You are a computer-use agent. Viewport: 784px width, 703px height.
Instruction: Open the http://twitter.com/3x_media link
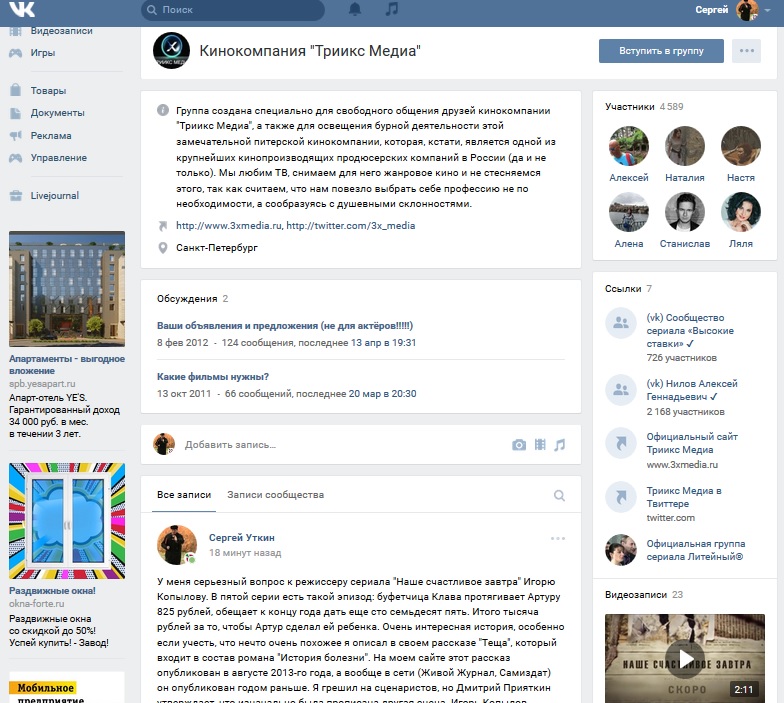pyautogui.click(x=350, y=226)
